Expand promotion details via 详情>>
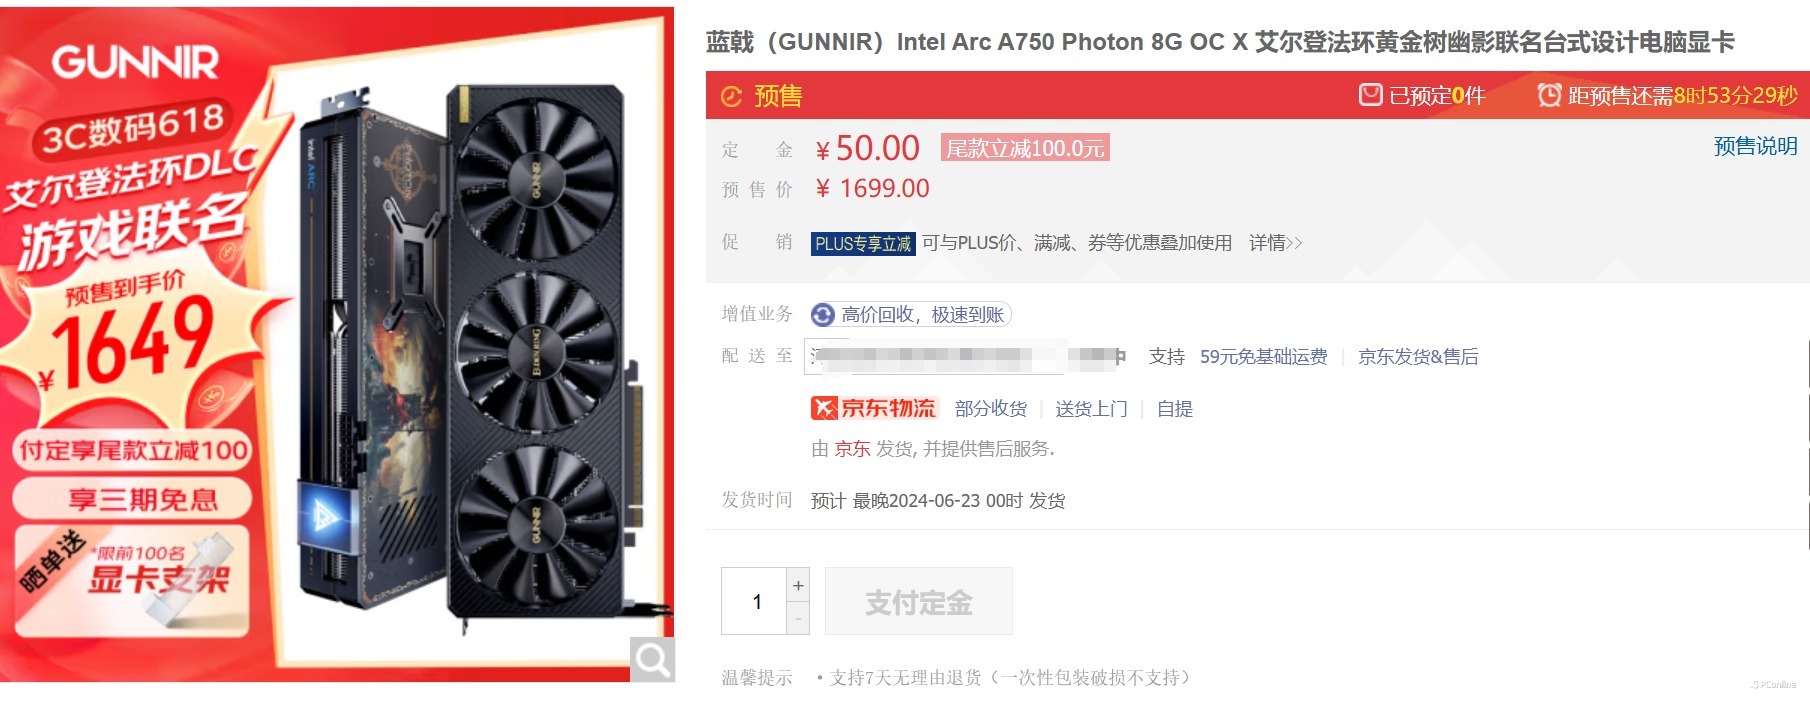 (x=1275, y=243)
